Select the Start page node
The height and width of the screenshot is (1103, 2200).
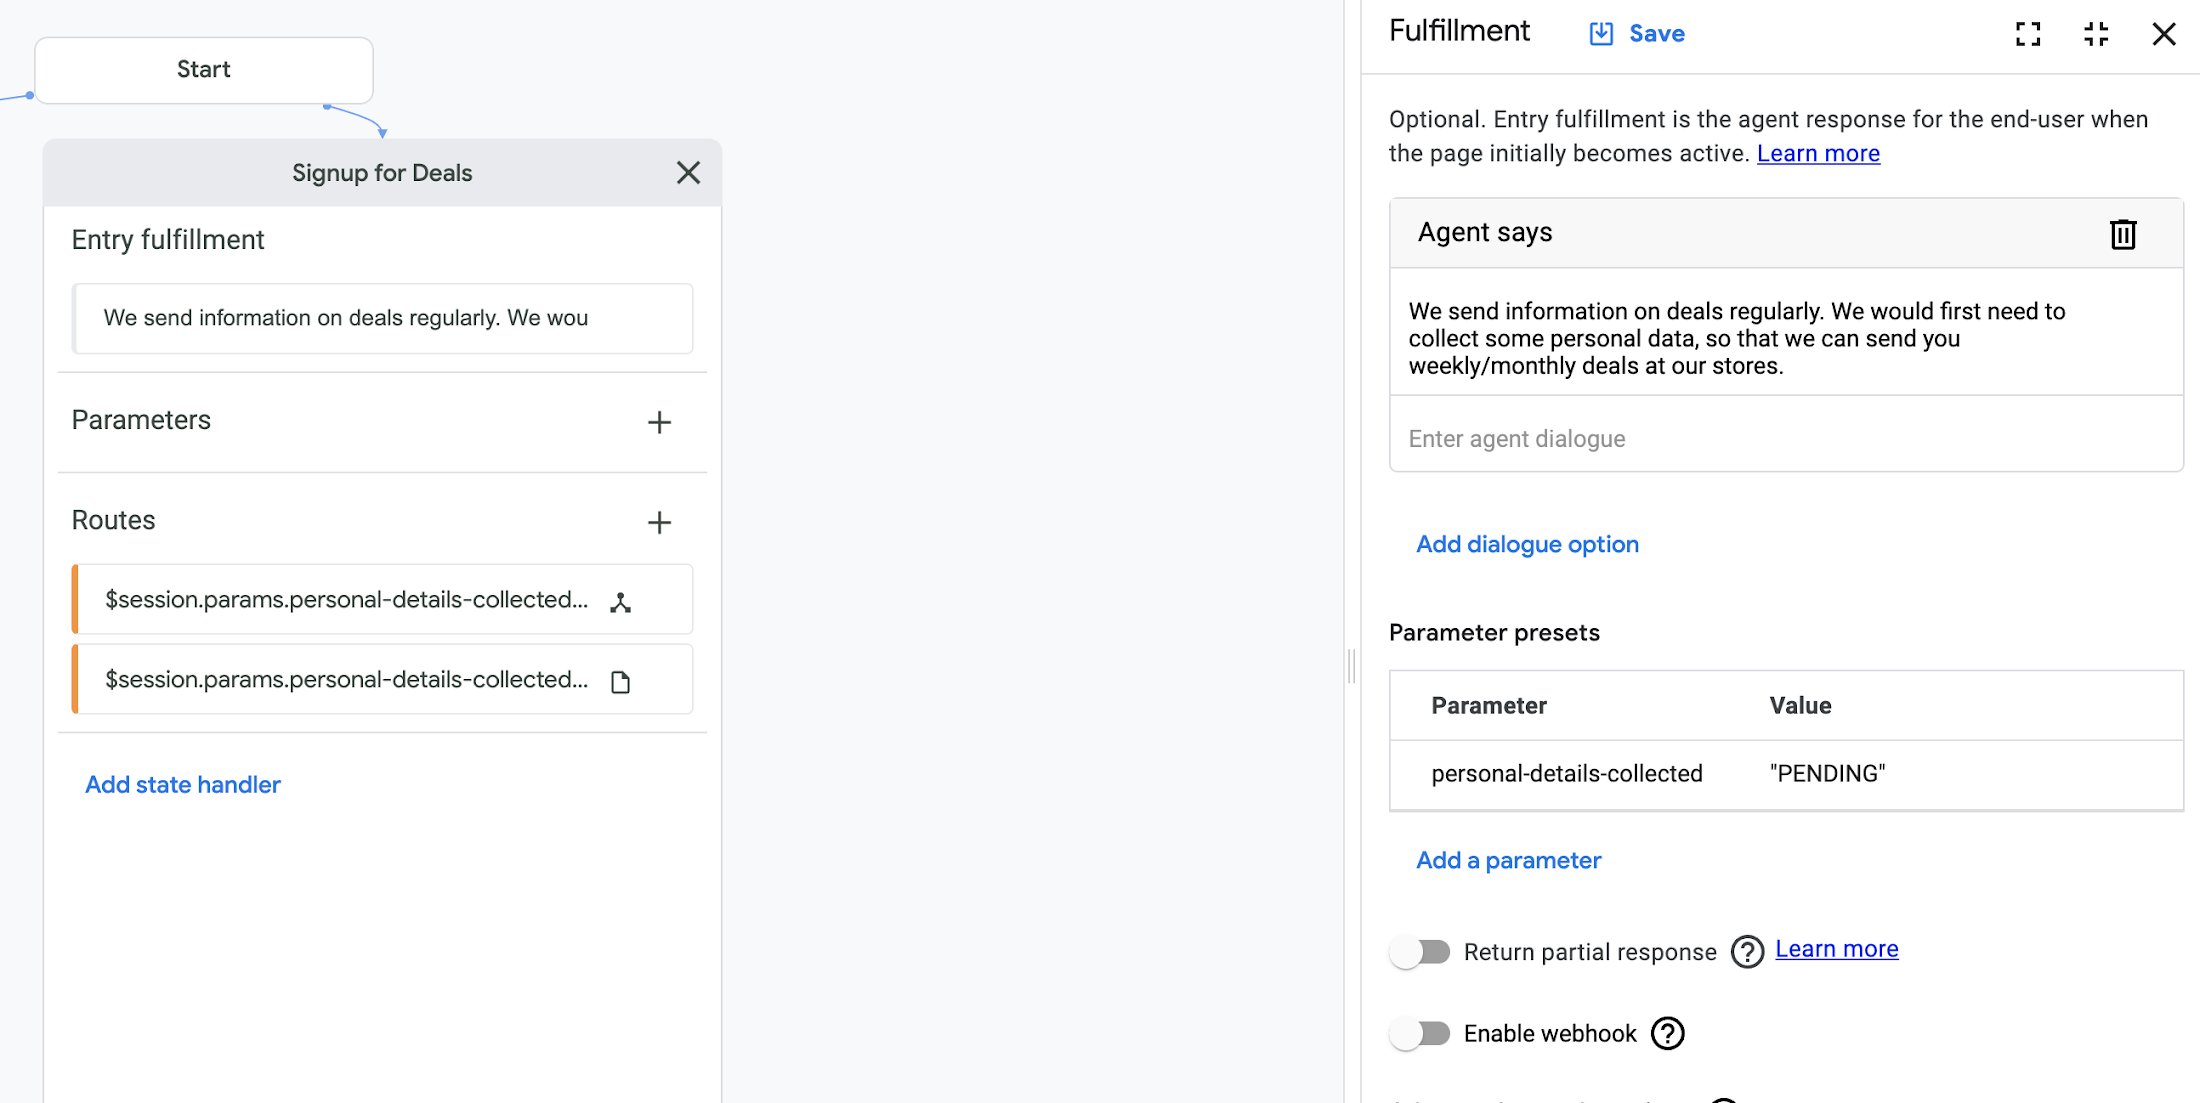[x=204, y=70]
